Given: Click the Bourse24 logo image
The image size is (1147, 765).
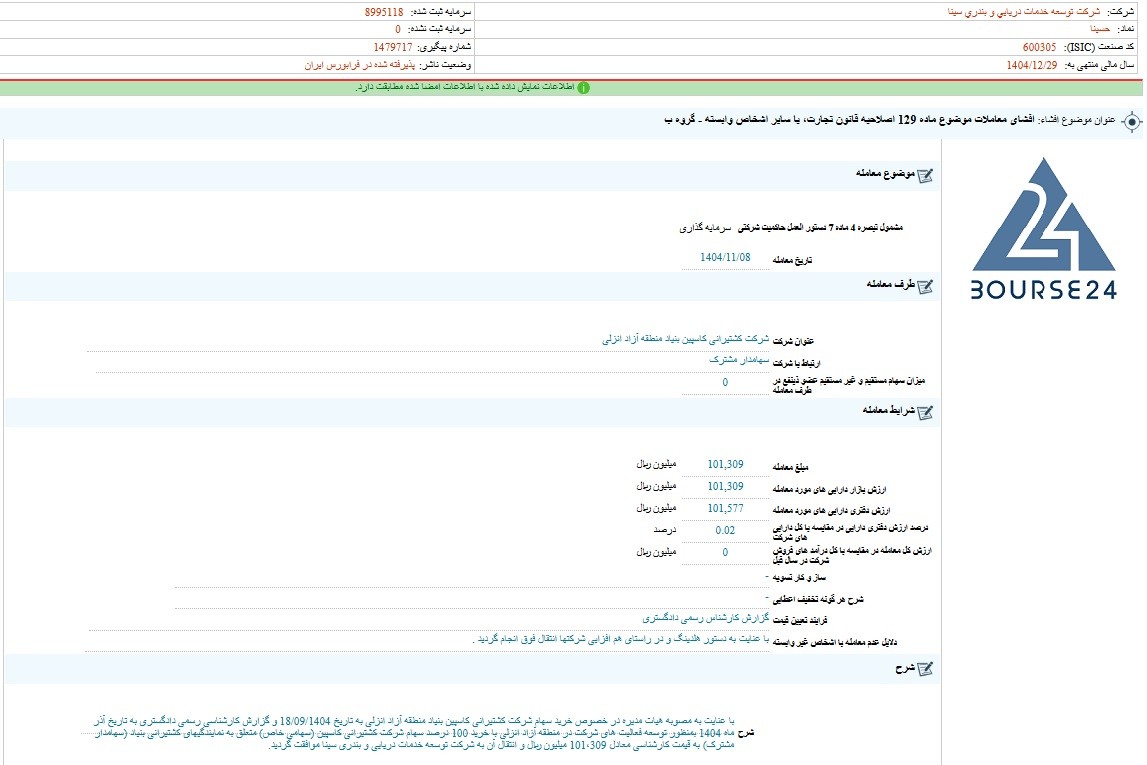Looking at the screenshot, I should [x=1044, y=229].
